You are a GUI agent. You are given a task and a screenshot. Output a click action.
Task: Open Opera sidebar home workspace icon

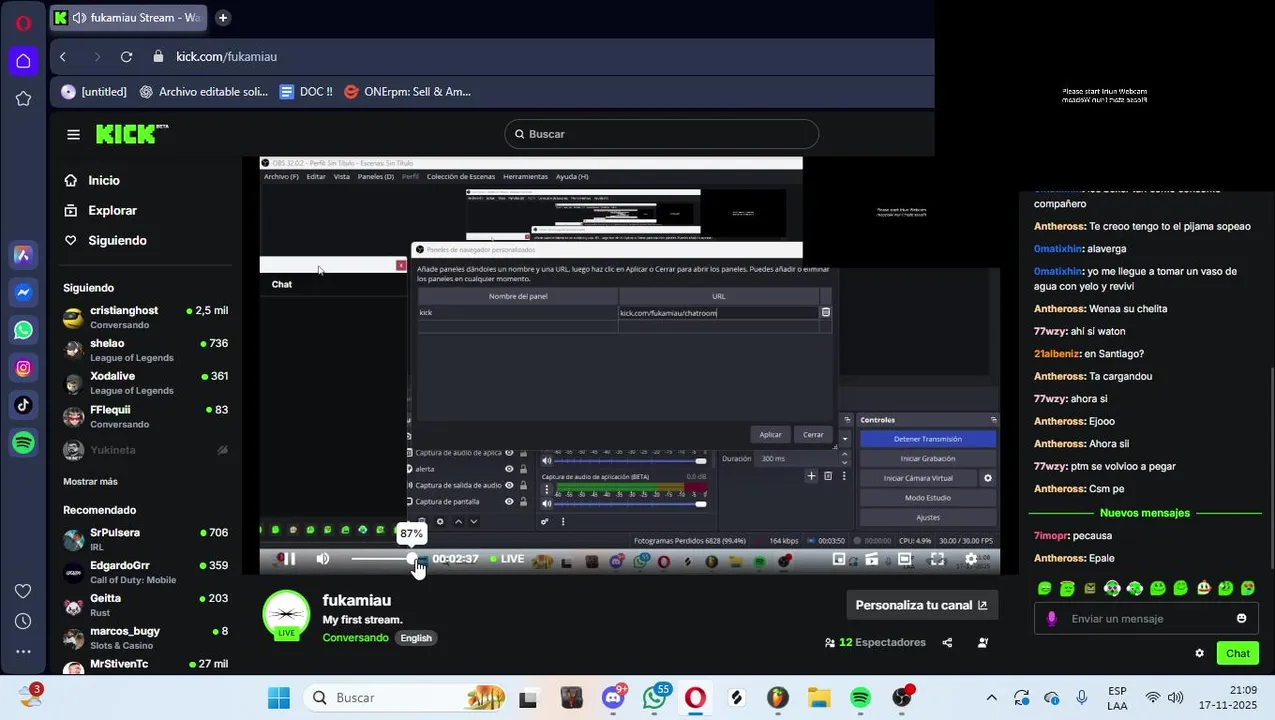pos(23,61)
